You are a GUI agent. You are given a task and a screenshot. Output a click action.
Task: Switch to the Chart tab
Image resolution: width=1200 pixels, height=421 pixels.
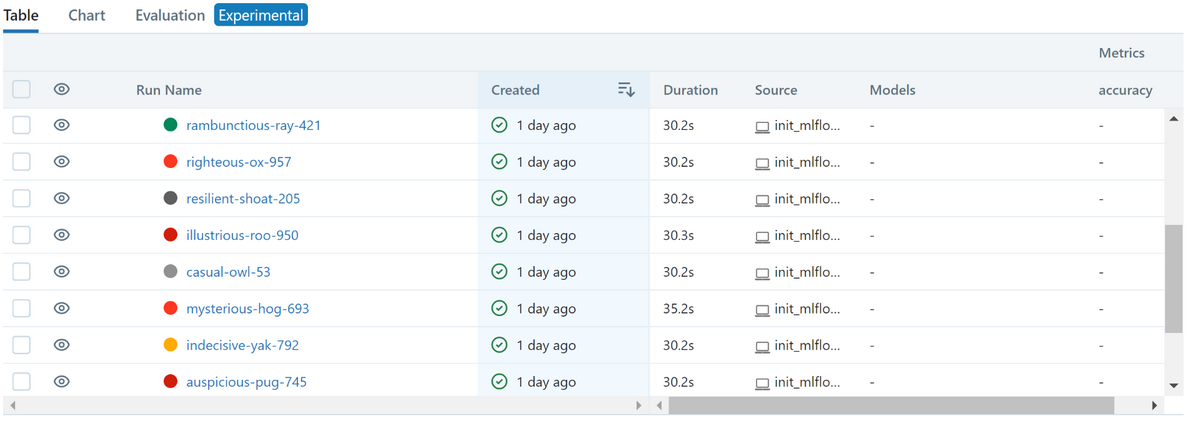tap(87, 16)
